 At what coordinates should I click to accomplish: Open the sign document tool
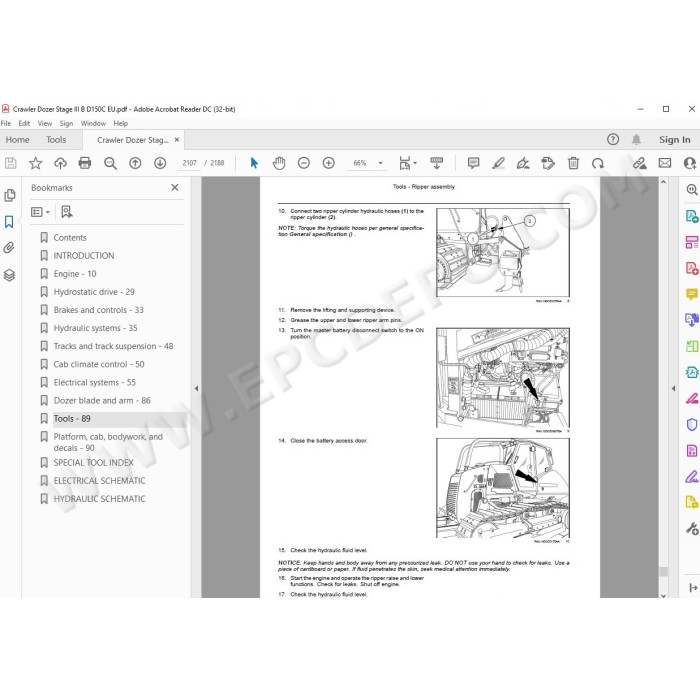pyautogui.click(x=523, y=163)
